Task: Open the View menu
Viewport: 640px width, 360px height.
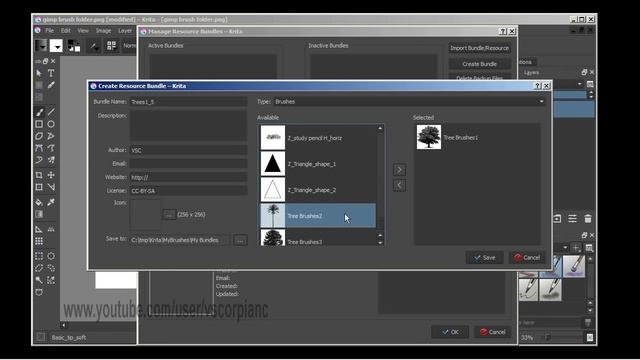Action: [83, 31]
